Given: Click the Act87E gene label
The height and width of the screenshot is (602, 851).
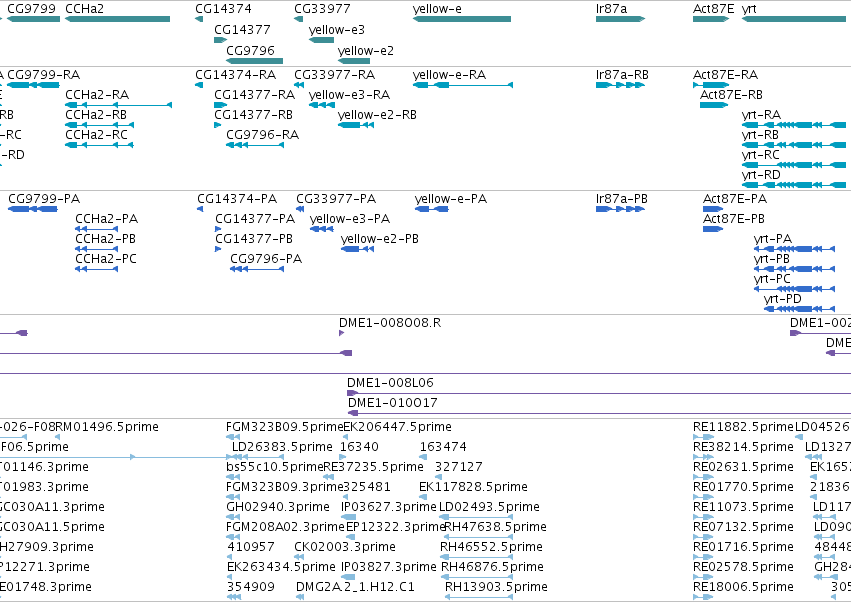Looking at the screenshot, I should coord(713,9).
